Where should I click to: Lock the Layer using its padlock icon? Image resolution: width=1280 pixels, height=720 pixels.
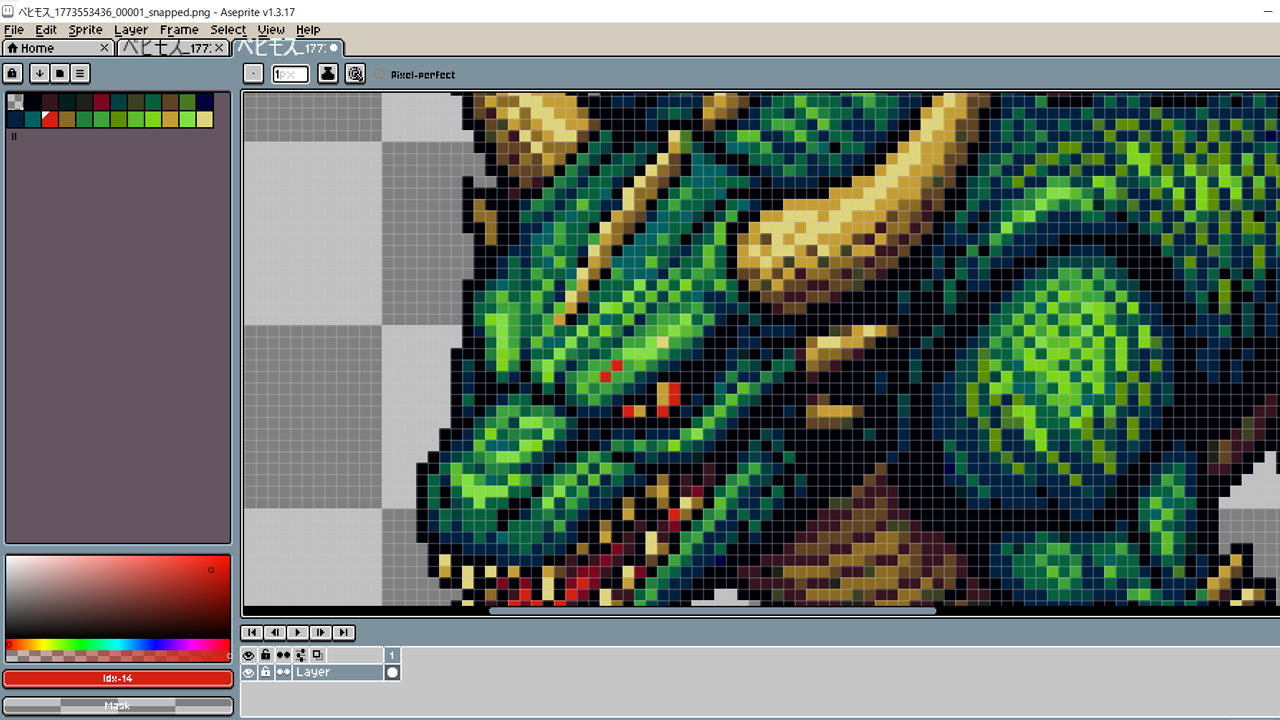[x=266, y=672]
